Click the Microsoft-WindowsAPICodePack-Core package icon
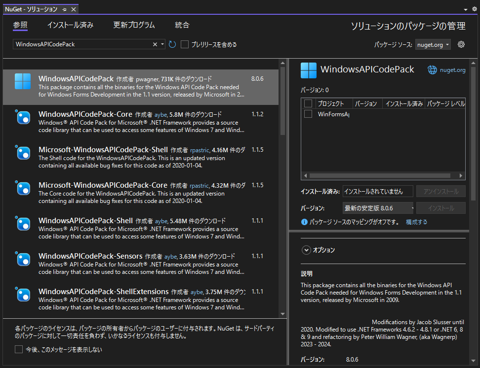The image size is (480, 368). pos(23,188)
